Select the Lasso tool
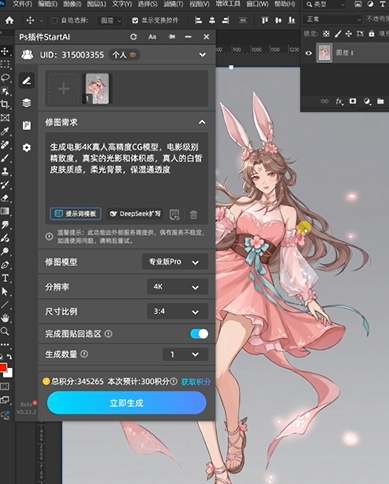The width and height of the screenshot is (389, 484). pyautogui.click(x=5, y=78)
